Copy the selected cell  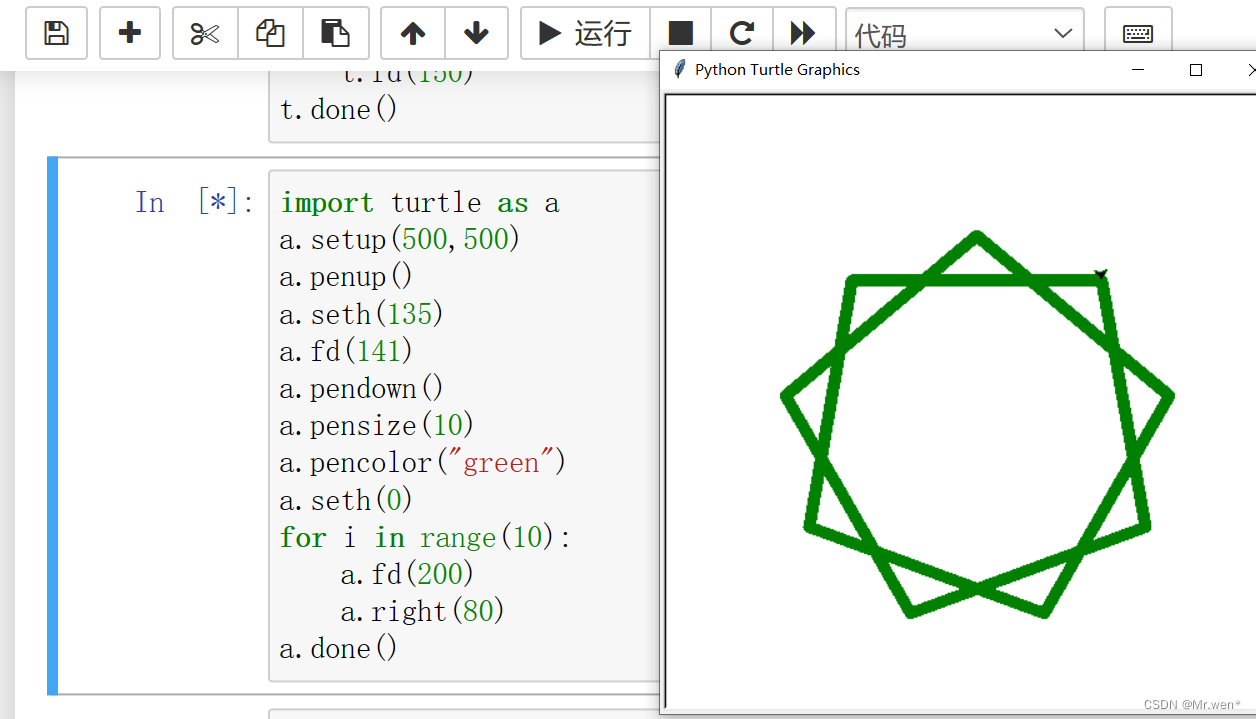(x=269, y=33)
